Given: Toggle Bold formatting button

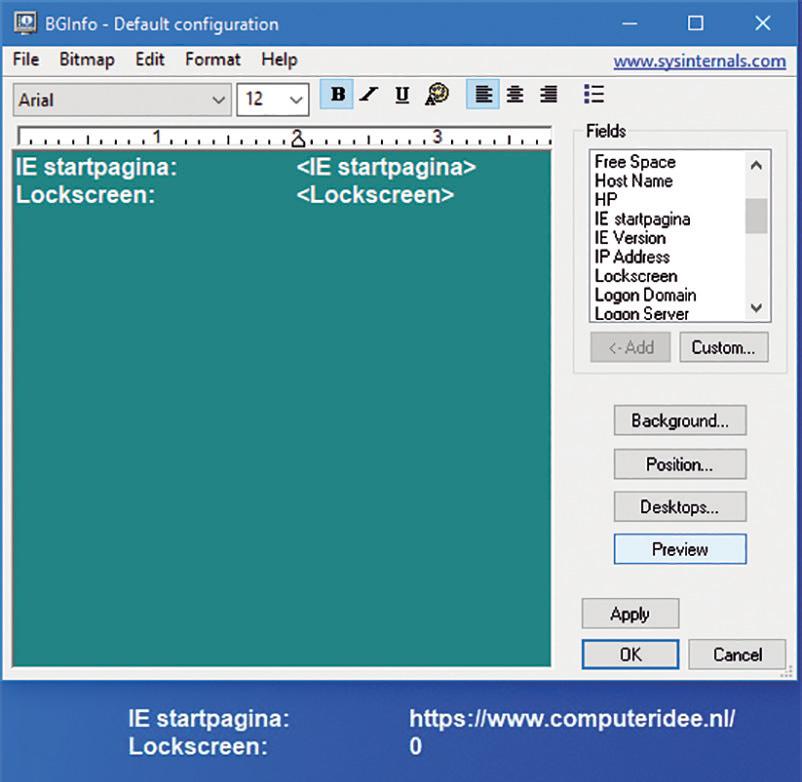Looking at the screenshot, I should [337, 95].
